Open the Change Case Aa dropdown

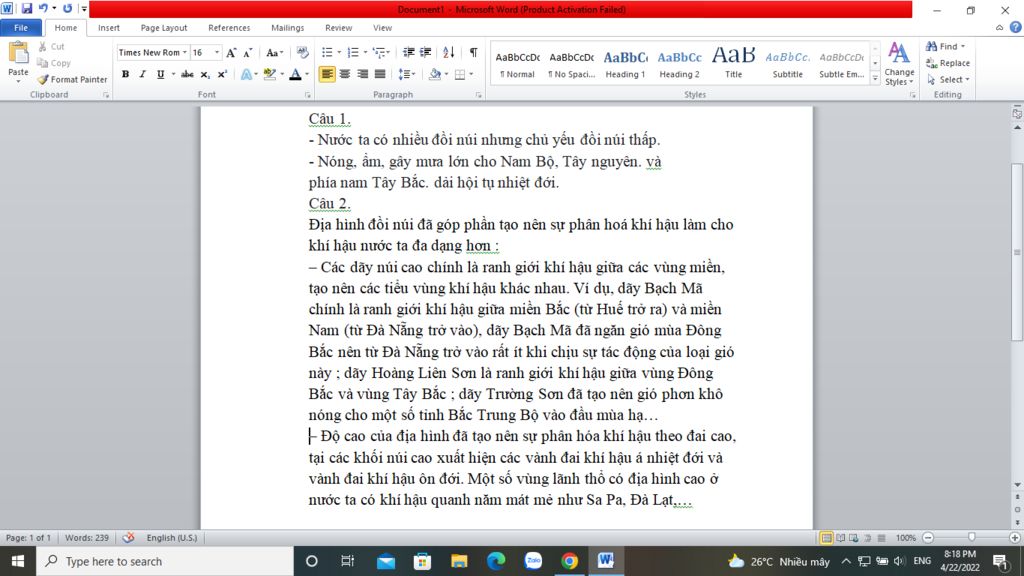coord(274,53)
